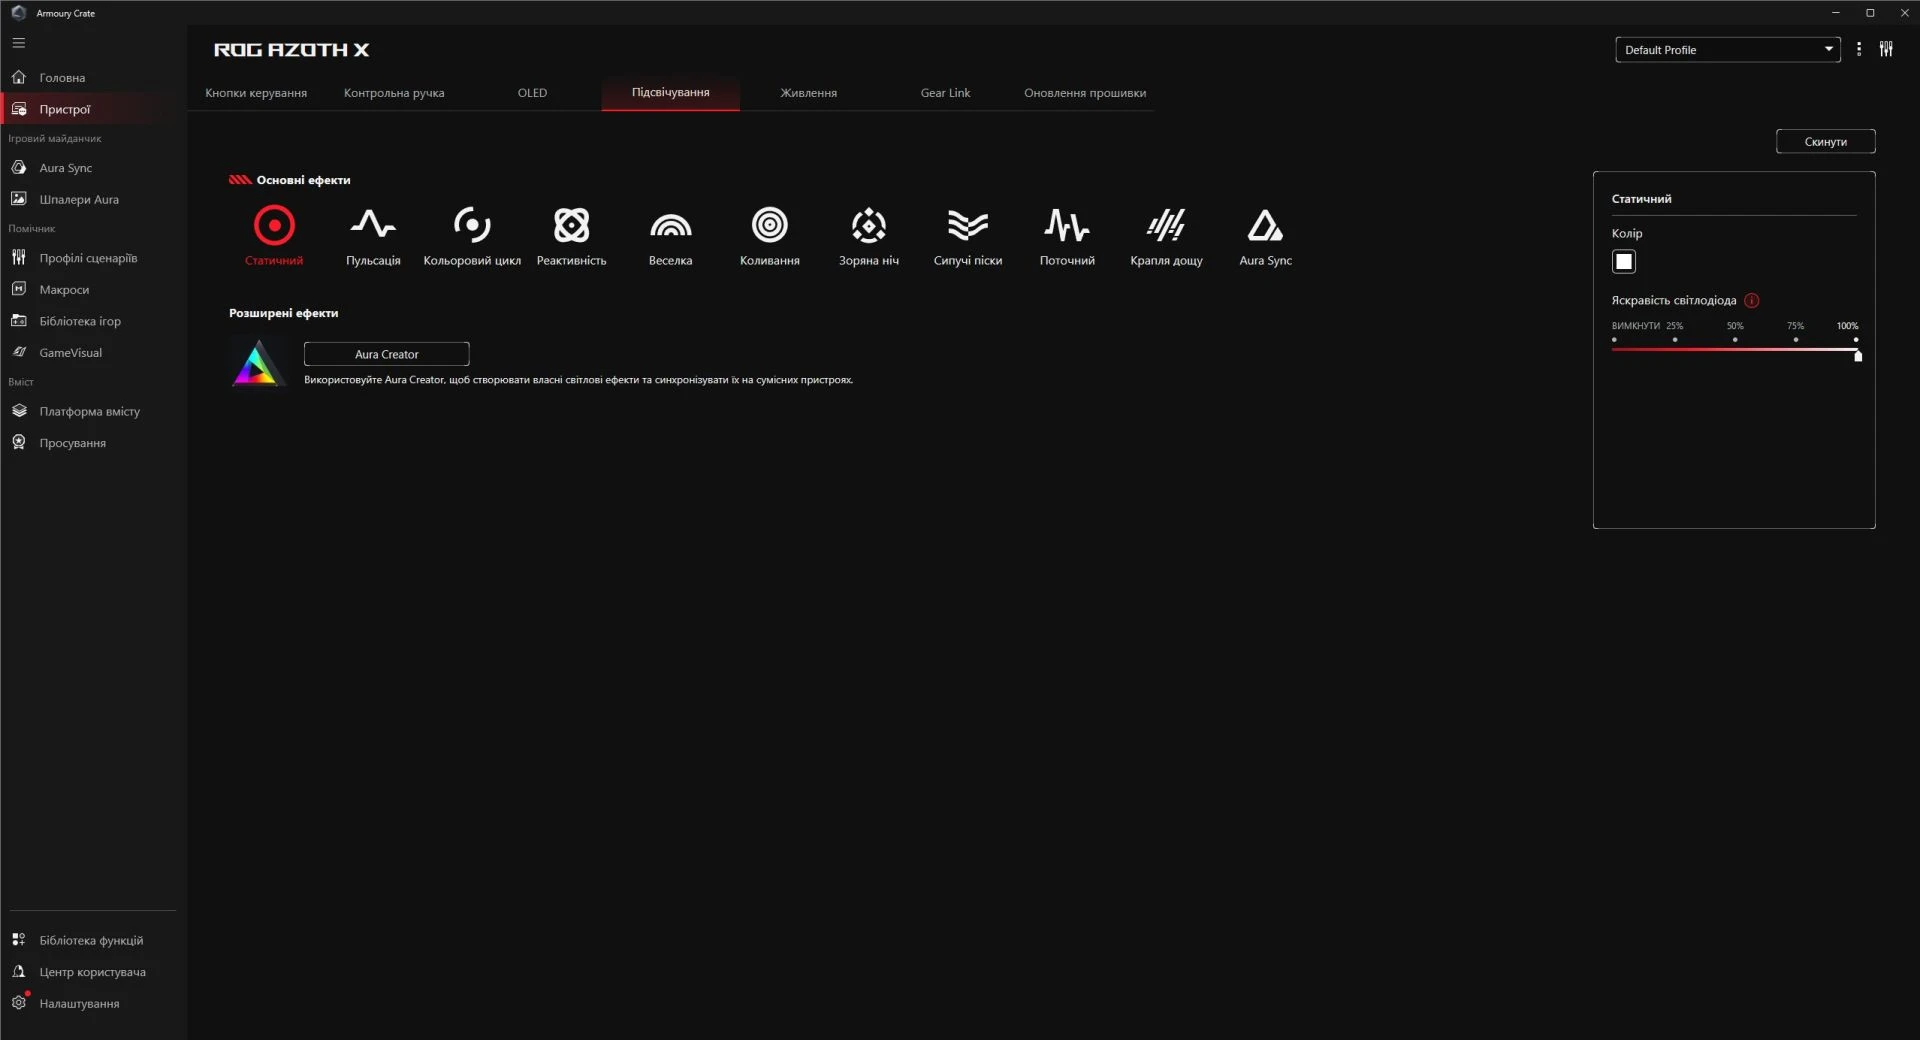Open the hamburger menu in sidebar
Screen dimensions: 1920x1040
point(19,43)
